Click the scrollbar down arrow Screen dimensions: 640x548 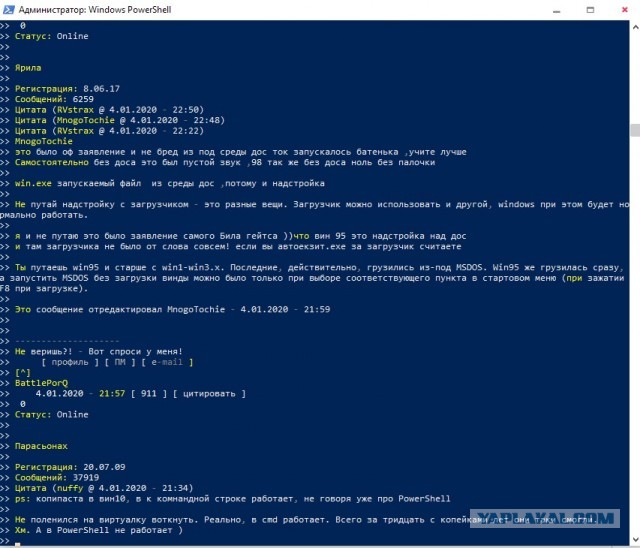635,538
